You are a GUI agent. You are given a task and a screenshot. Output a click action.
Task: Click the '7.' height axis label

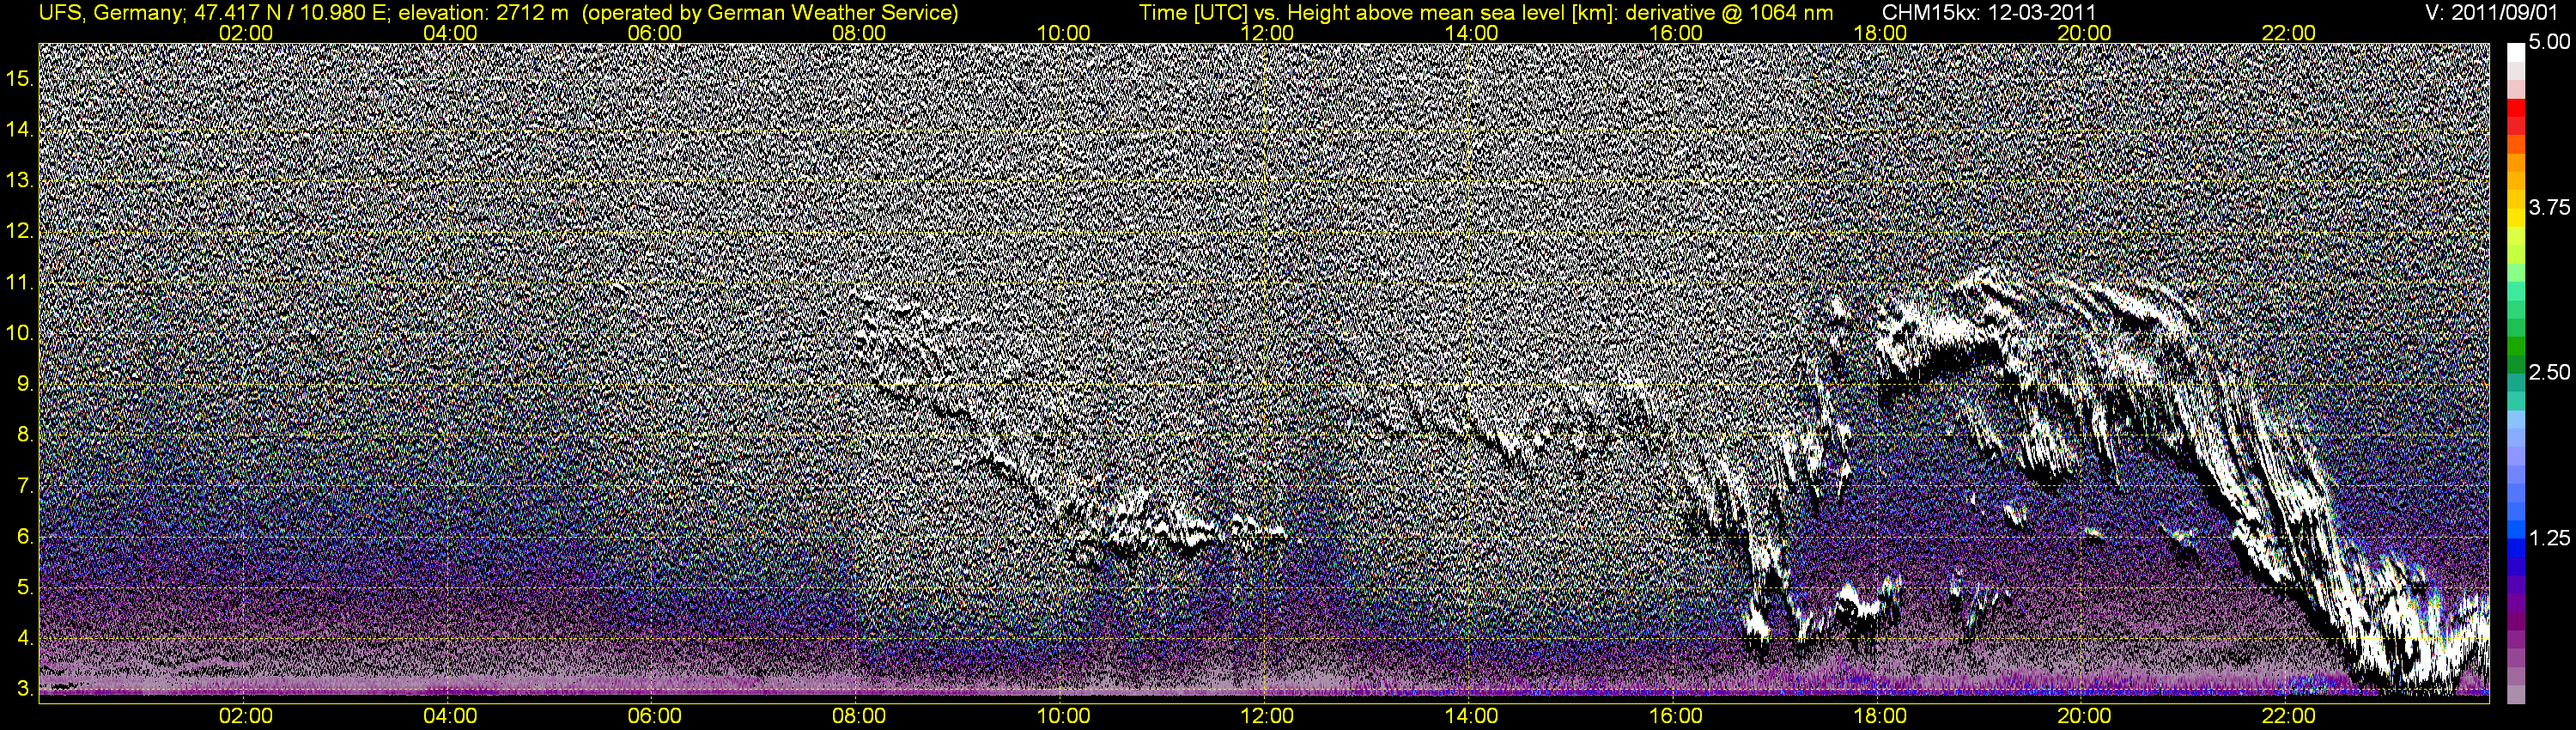click(25, 486)
